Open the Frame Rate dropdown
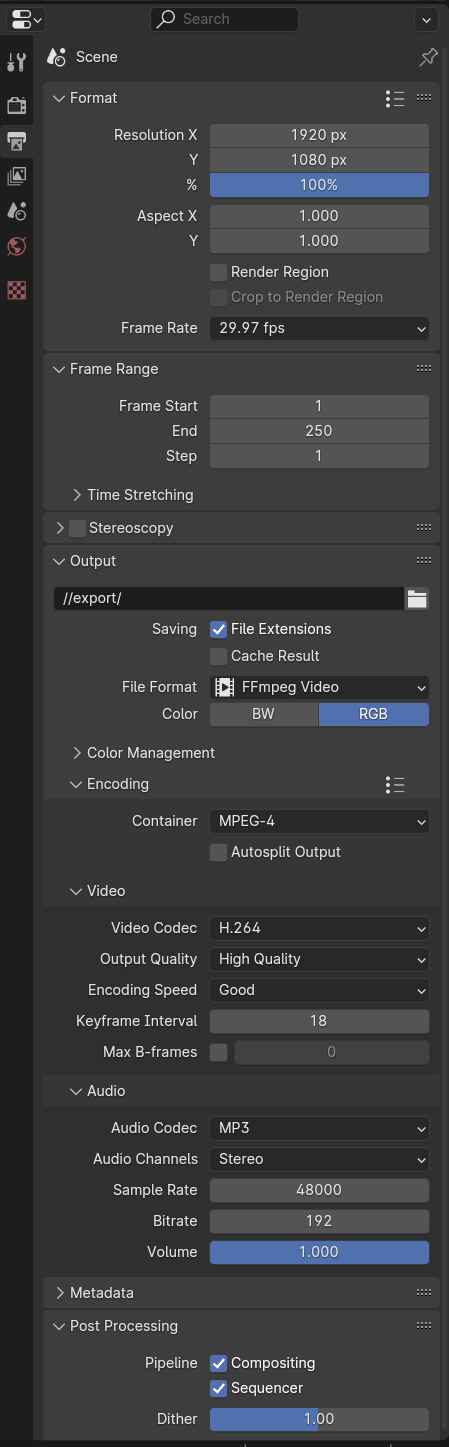The height and width of the screenshot is (1447, 449). pyautogui.click(x=319, y=328)
